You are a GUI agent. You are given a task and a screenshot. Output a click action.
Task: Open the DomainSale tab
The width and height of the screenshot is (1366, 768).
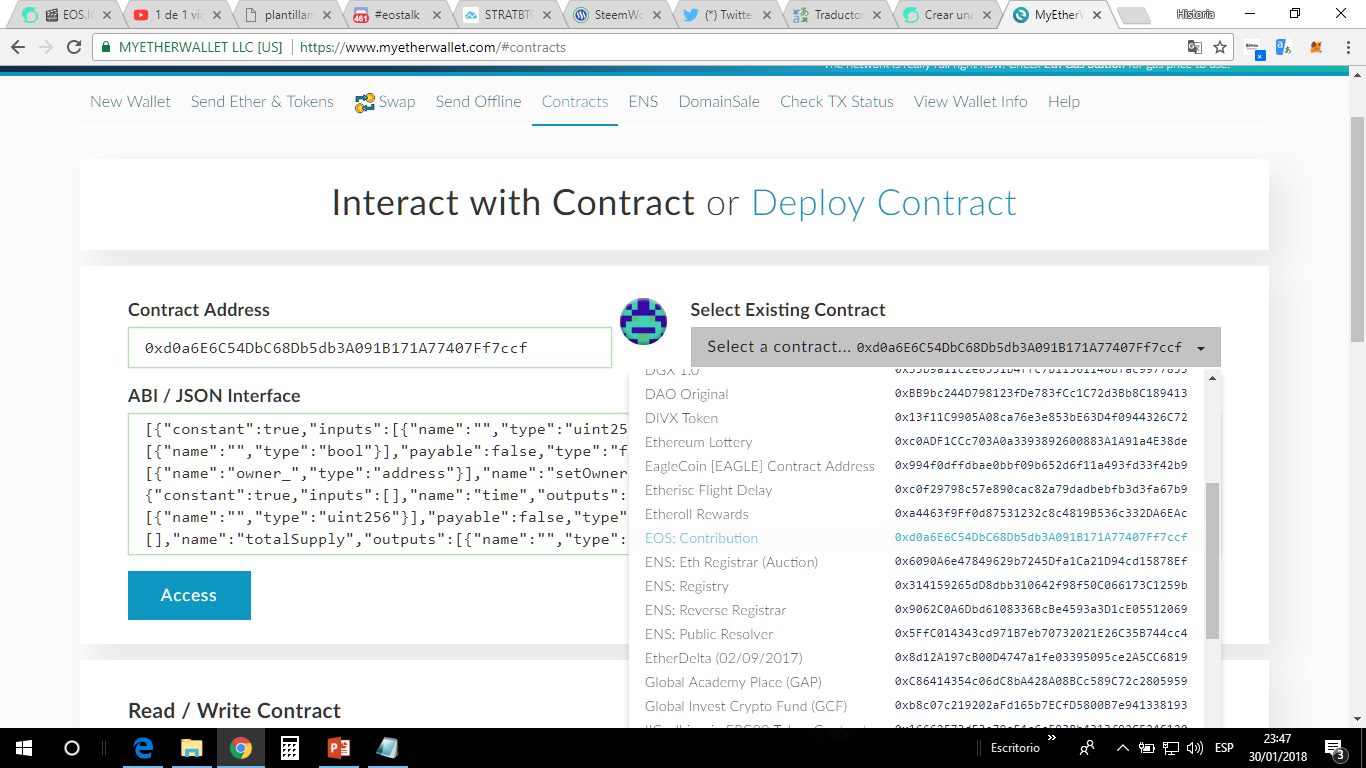[x=719, y=102]
